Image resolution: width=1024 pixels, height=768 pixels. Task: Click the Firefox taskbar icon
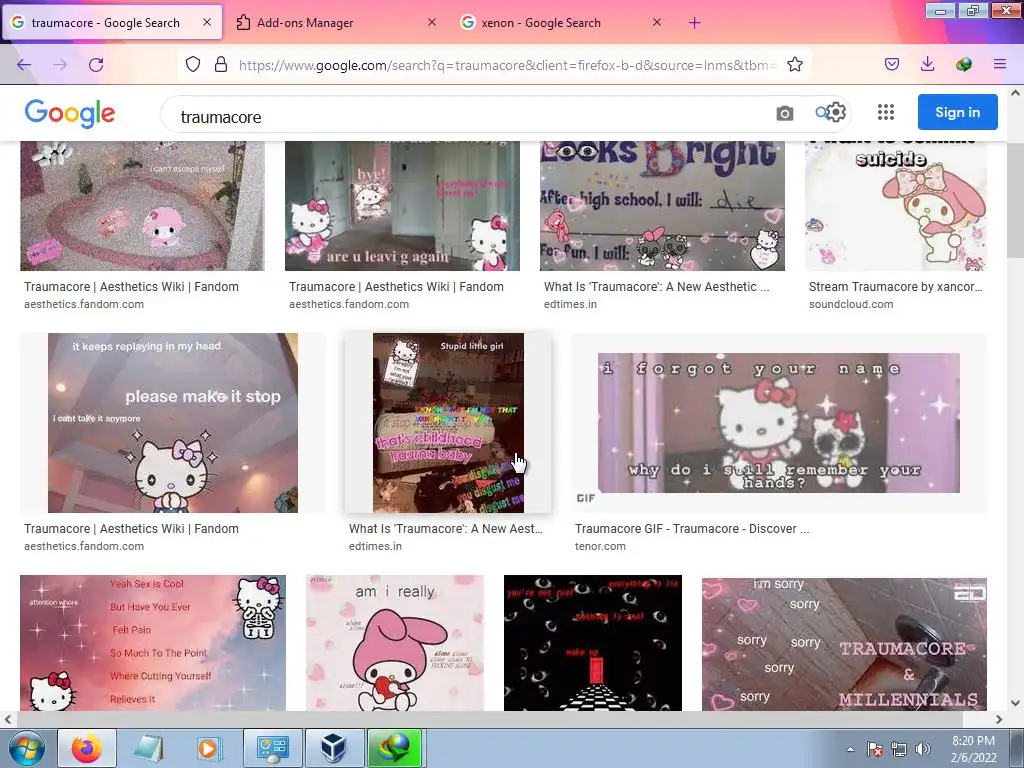(x=87, y=748)
